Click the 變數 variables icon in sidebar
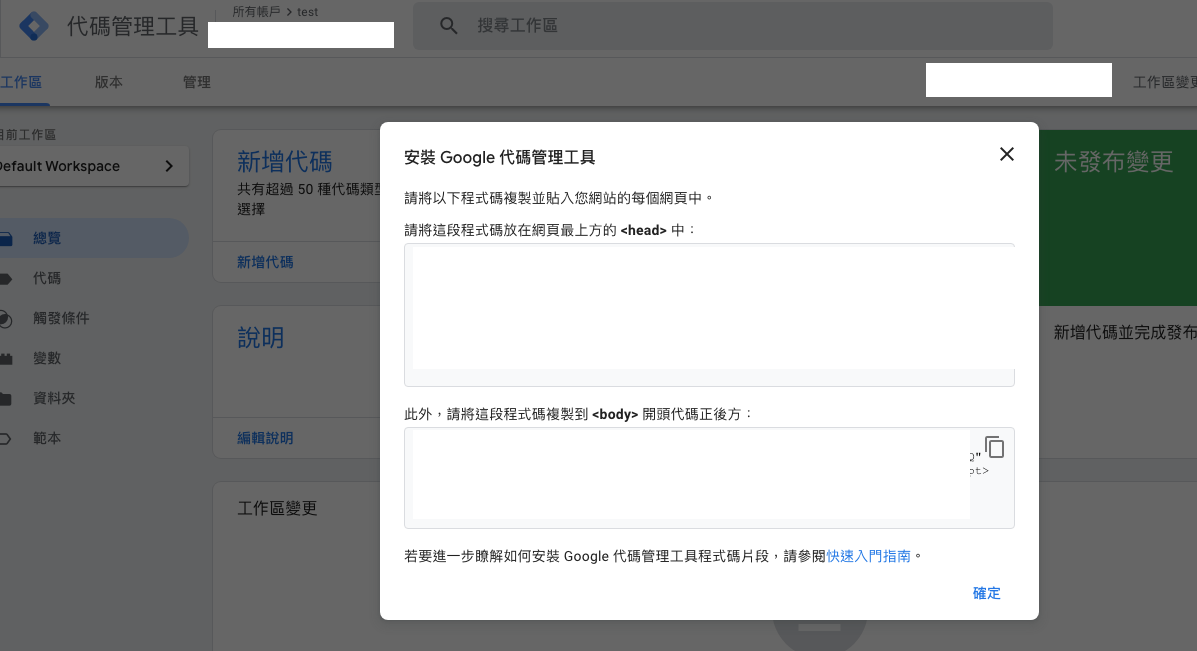1197x651 pixels. click(6, 359)
